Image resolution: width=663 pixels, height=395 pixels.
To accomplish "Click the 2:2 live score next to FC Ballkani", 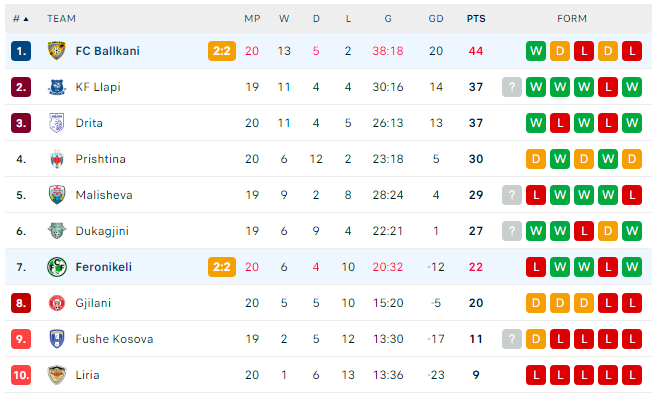I will [x=222, y=51].
